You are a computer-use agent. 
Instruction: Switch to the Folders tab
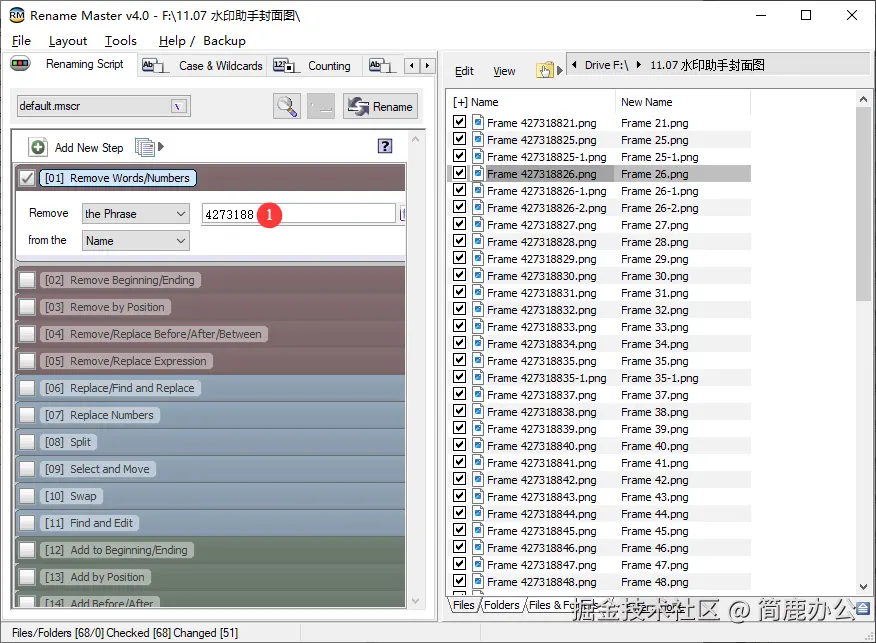[502, 605]
